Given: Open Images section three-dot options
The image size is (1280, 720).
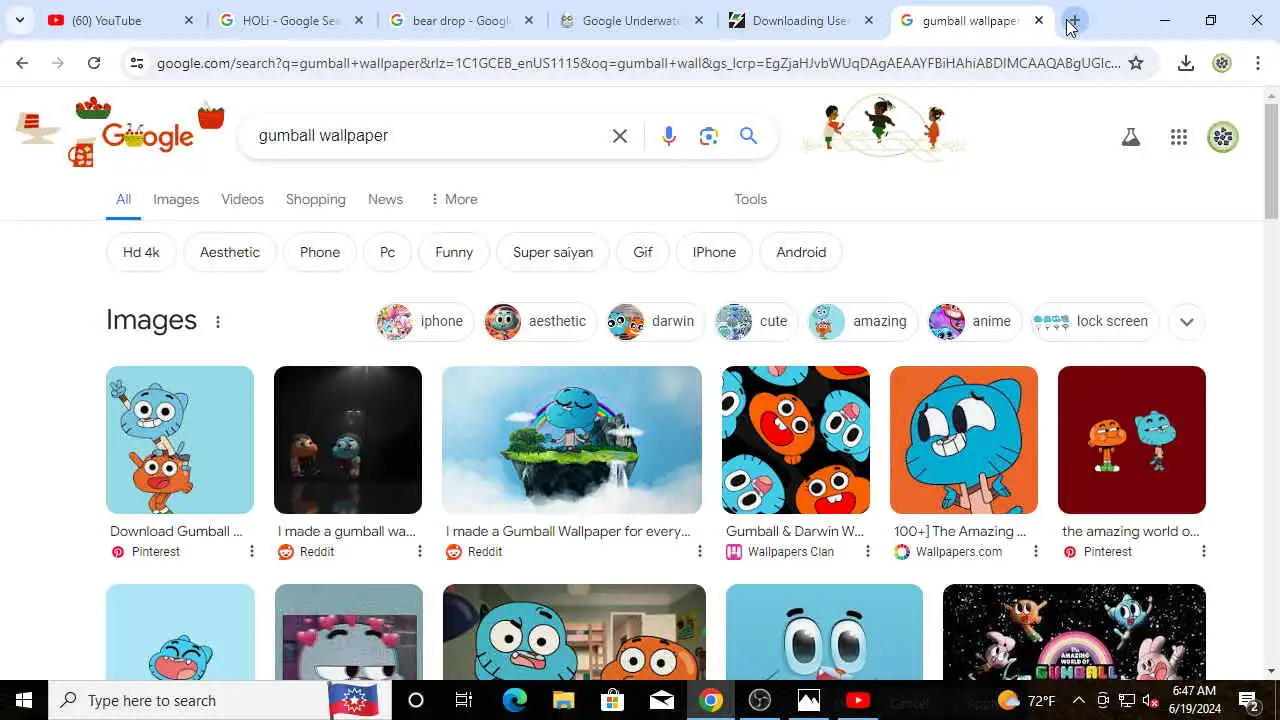Looking at the screenshot, I should point(217,321).
